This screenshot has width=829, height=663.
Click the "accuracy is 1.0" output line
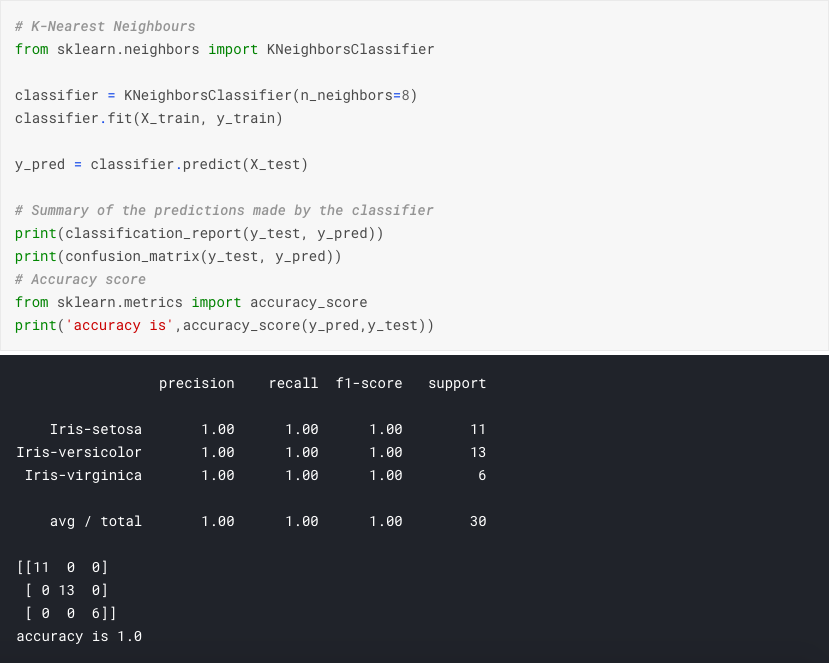[x=79, y=636]
